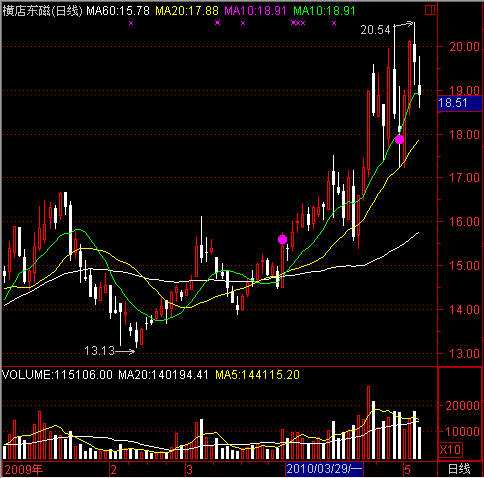Select the green MA10:18.91 indicator label
The height and width of the screenshot is (478, 484).
click(x=324, y=11)
